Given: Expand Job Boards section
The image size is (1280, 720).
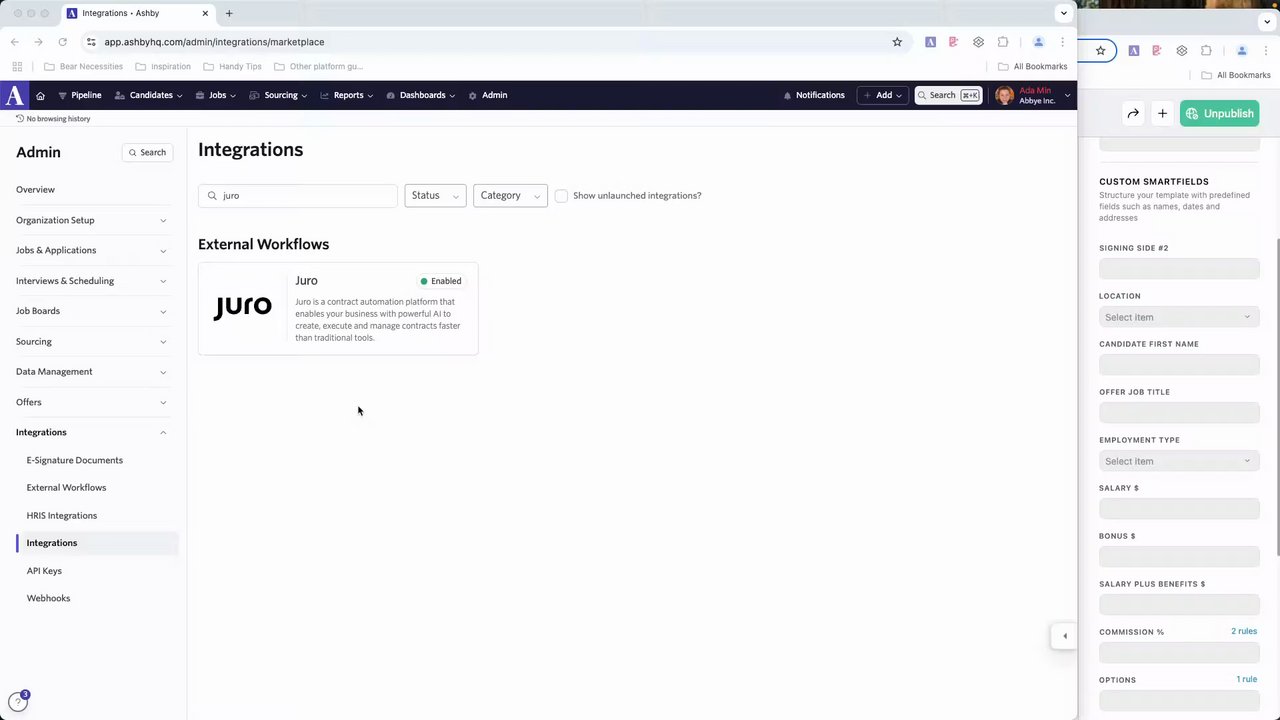Looking at the screenshot, I should click(91, 311).
